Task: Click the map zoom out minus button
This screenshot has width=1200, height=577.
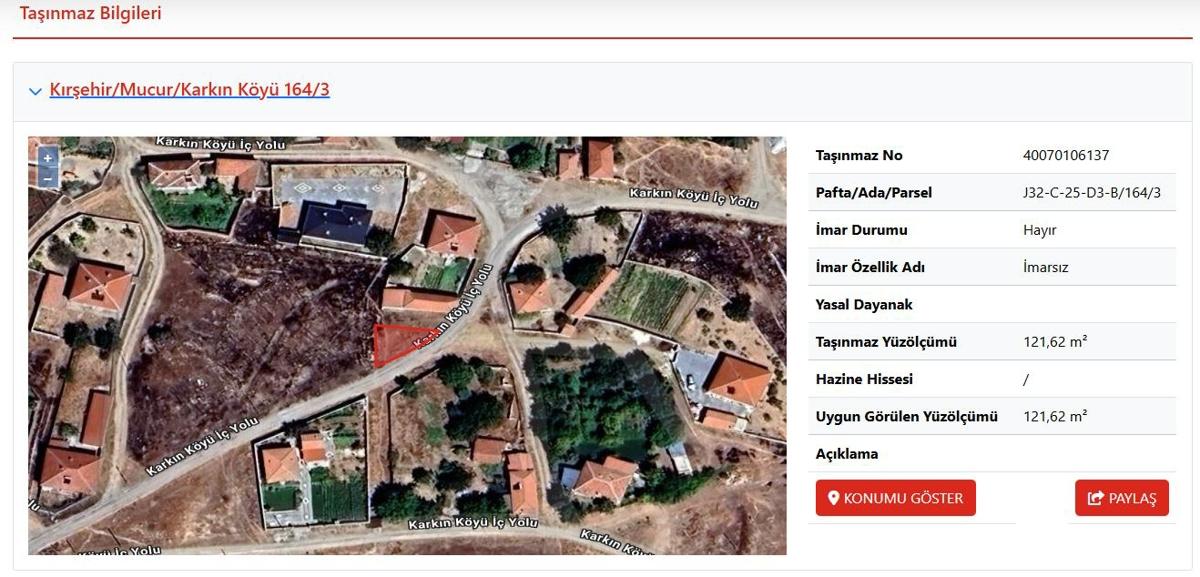Action: pos(47,178)
